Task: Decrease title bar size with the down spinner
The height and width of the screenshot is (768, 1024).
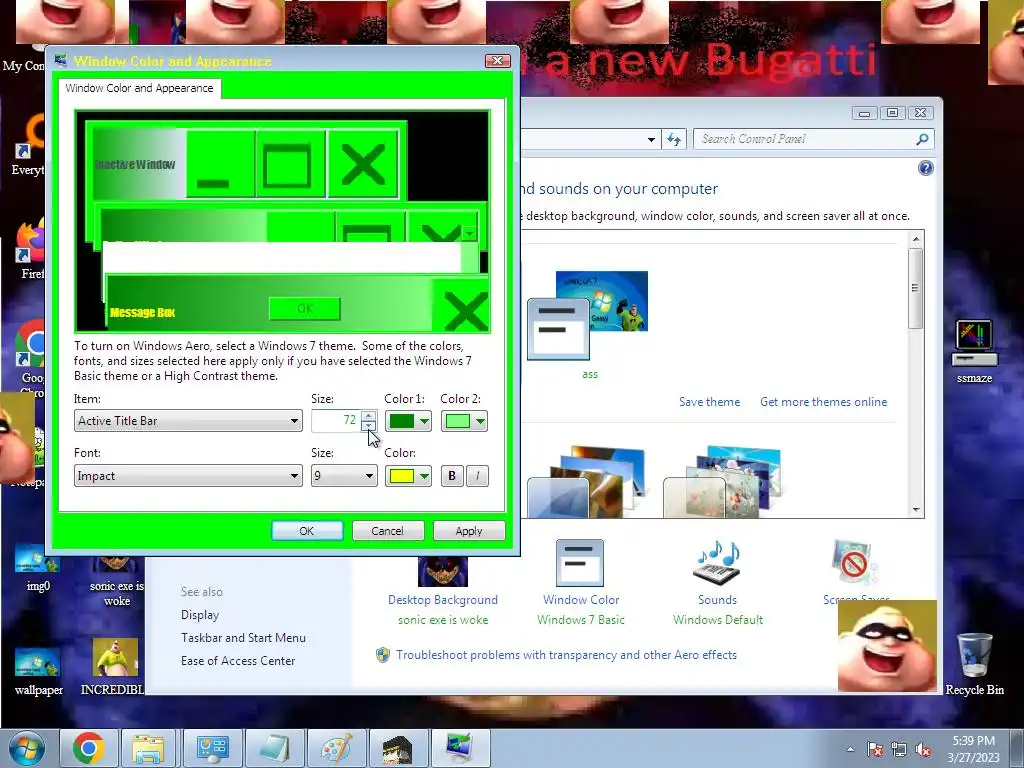Action: 368,426
